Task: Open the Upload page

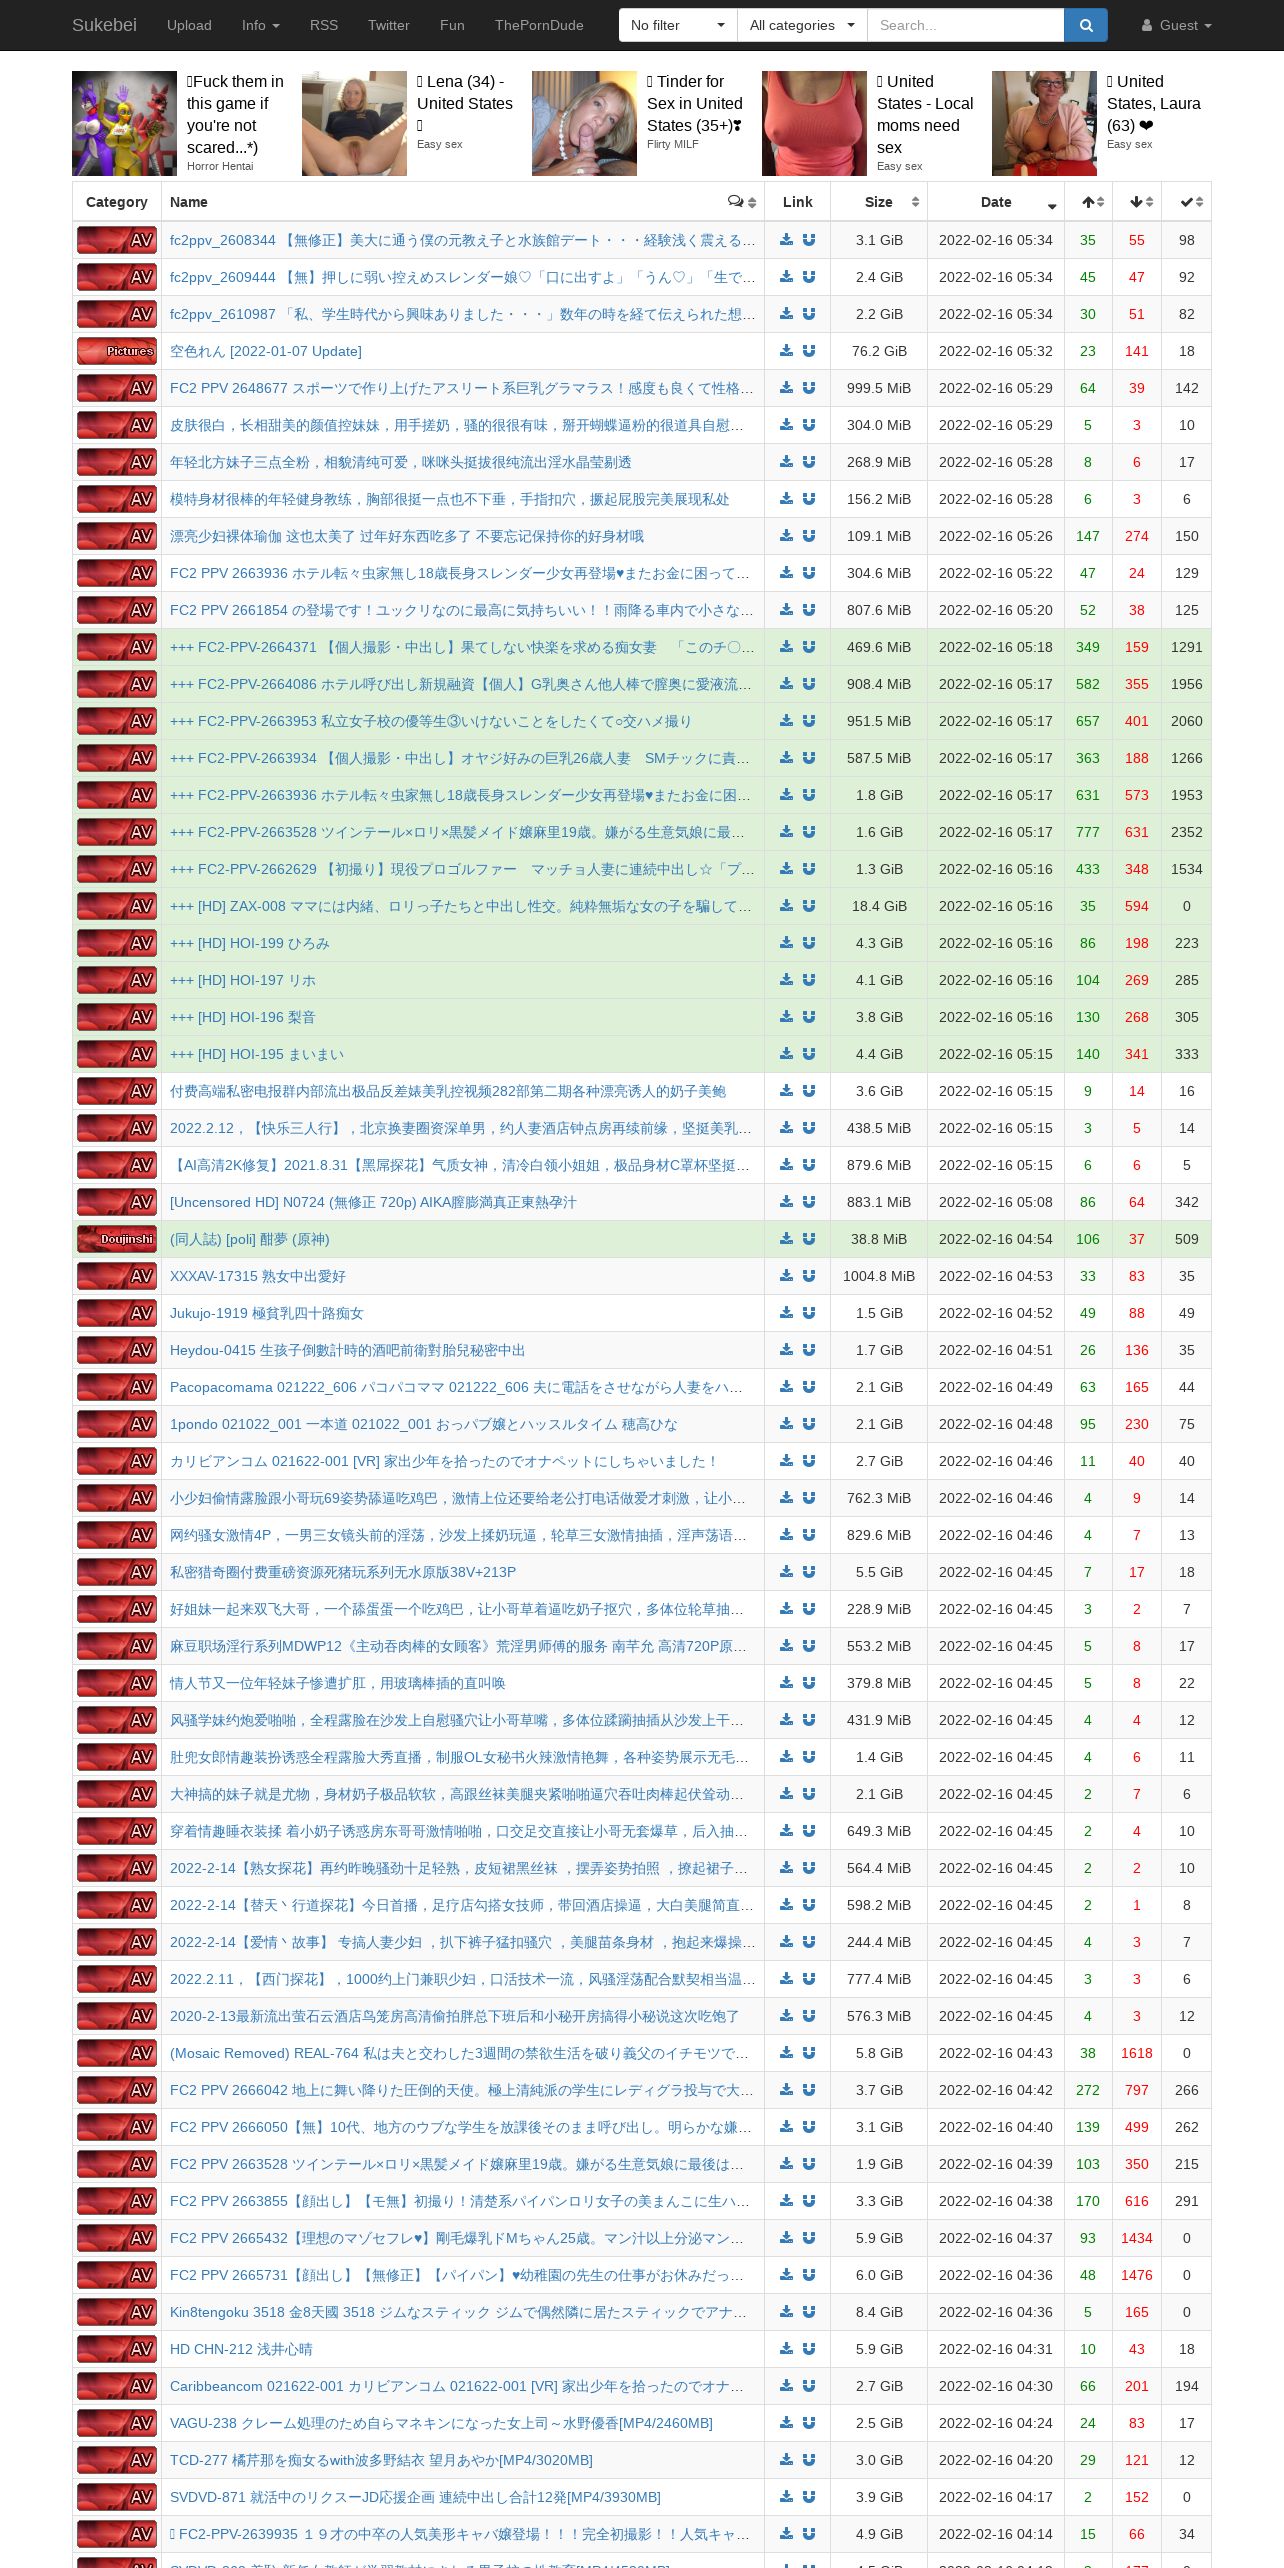Action: [x=189, y=25]
